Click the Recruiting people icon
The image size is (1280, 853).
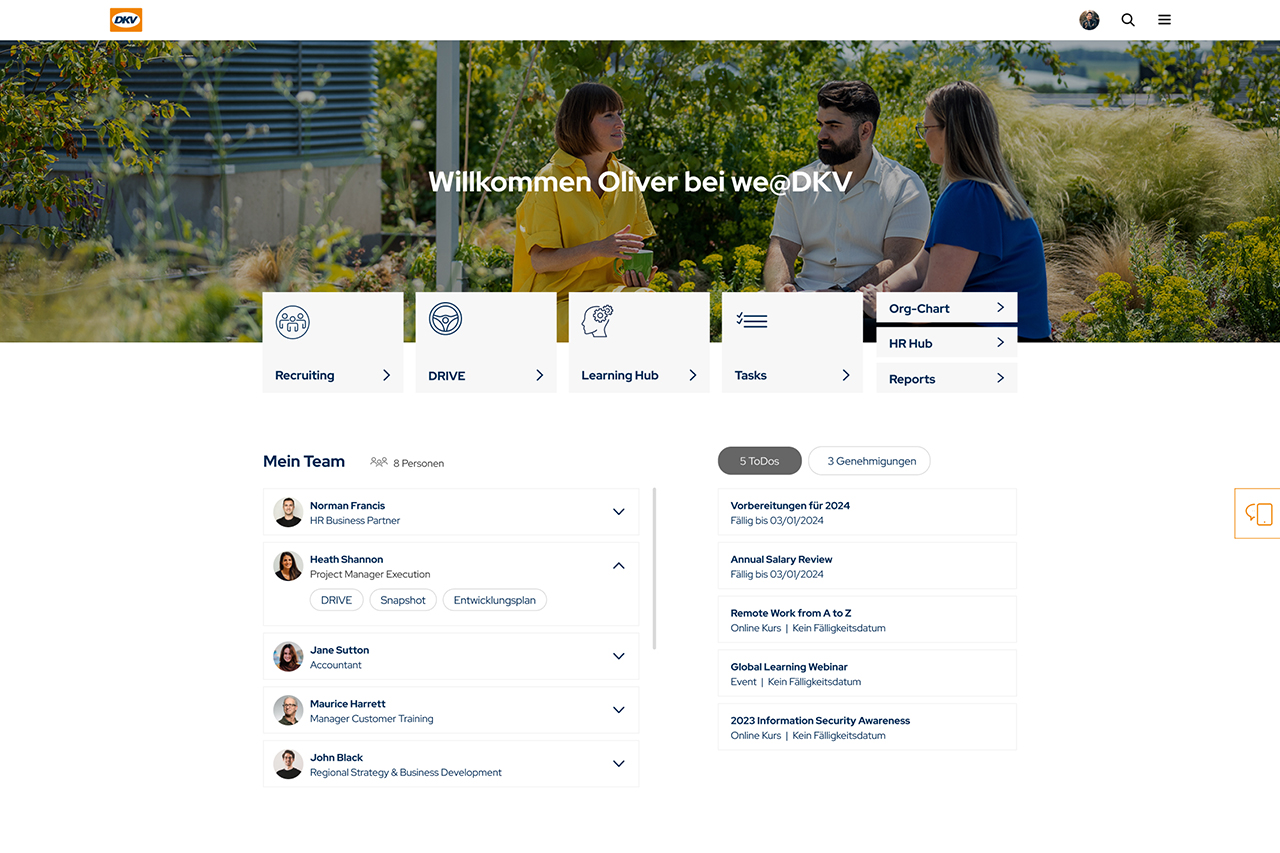[x=293, y=322]
